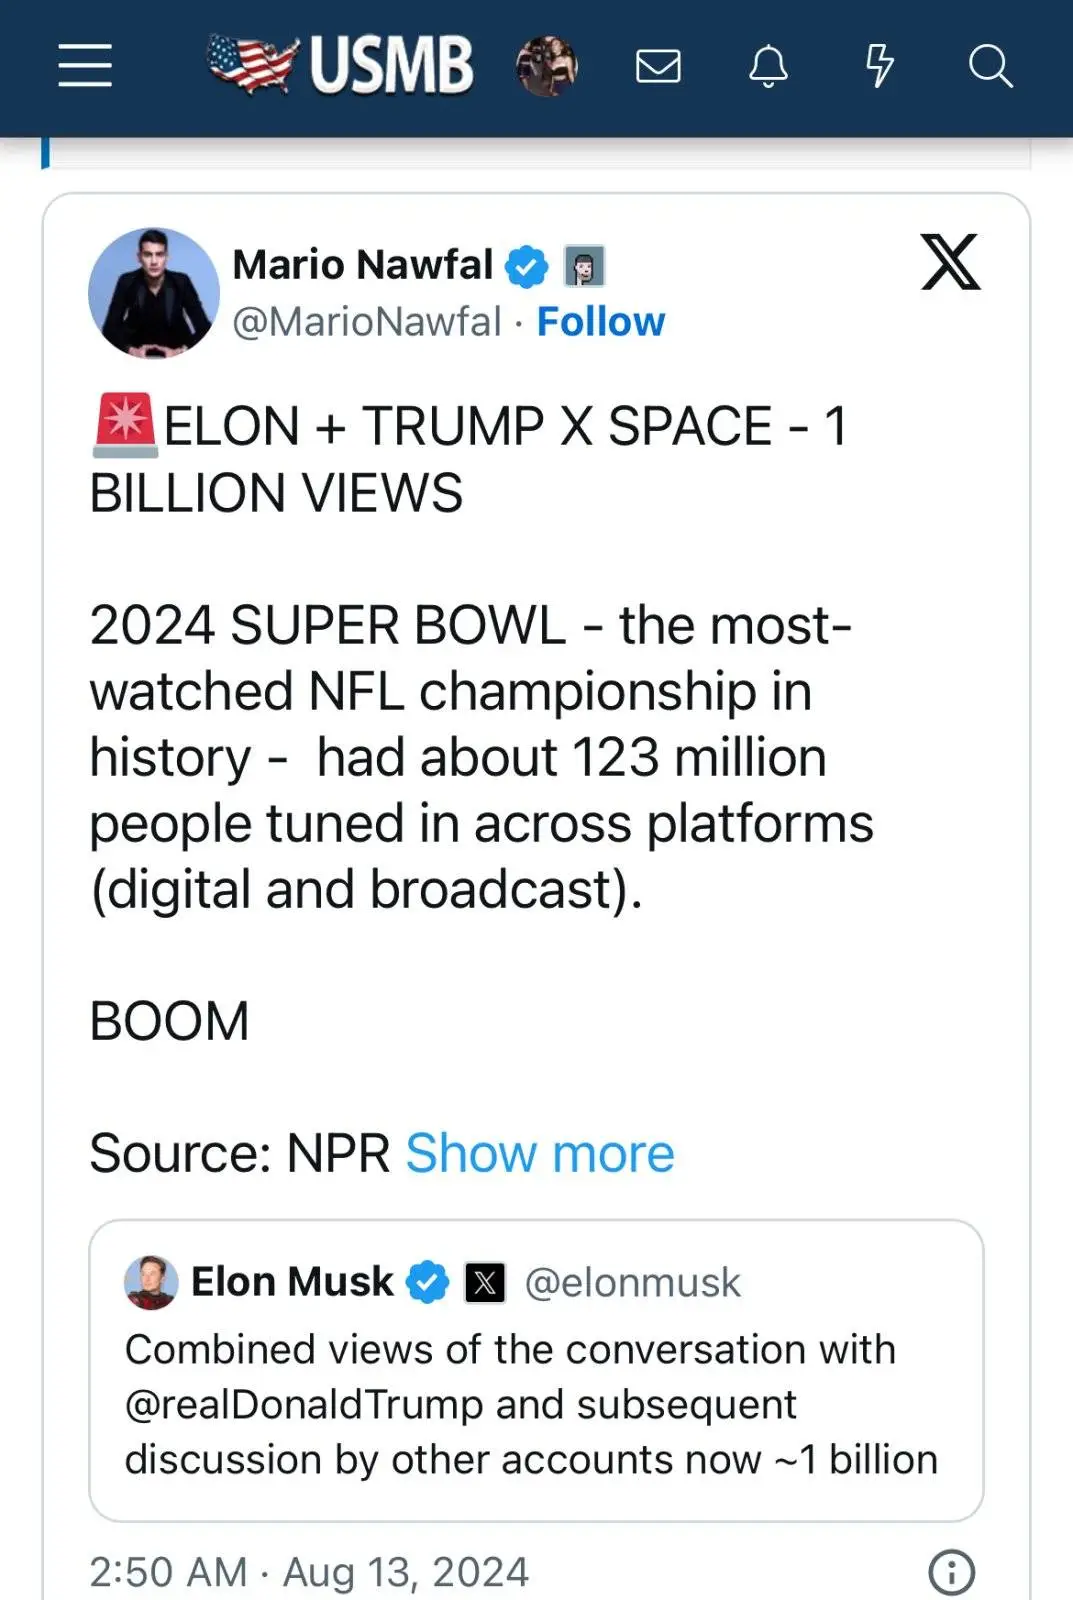Open the @elonmusk handle in quote
This screenshot has height=1600, width=1073.
[x=632, y=1283]
